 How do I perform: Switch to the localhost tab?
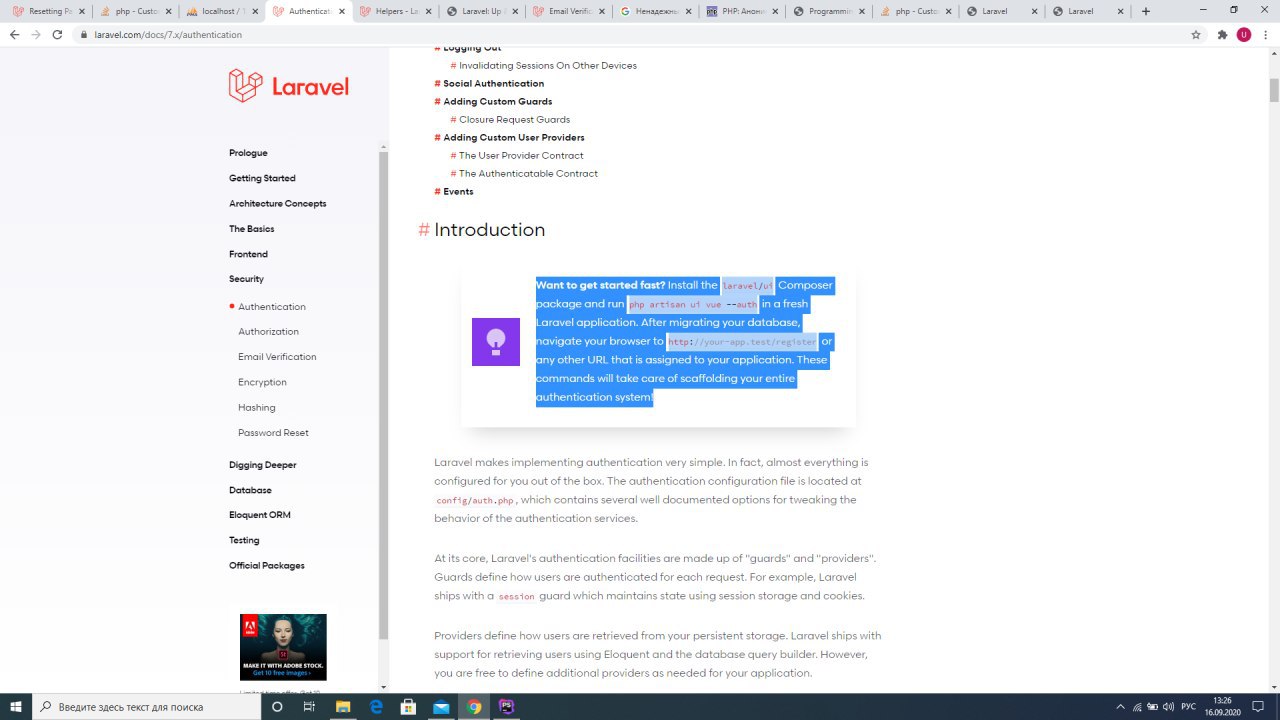coord(223,12)
